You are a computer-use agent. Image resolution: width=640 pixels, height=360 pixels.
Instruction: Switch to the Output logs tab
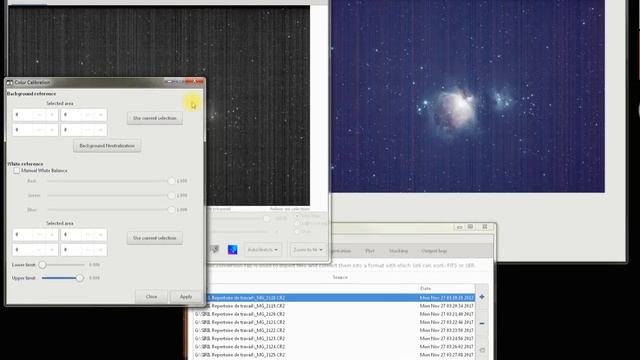tap(434, 251)
